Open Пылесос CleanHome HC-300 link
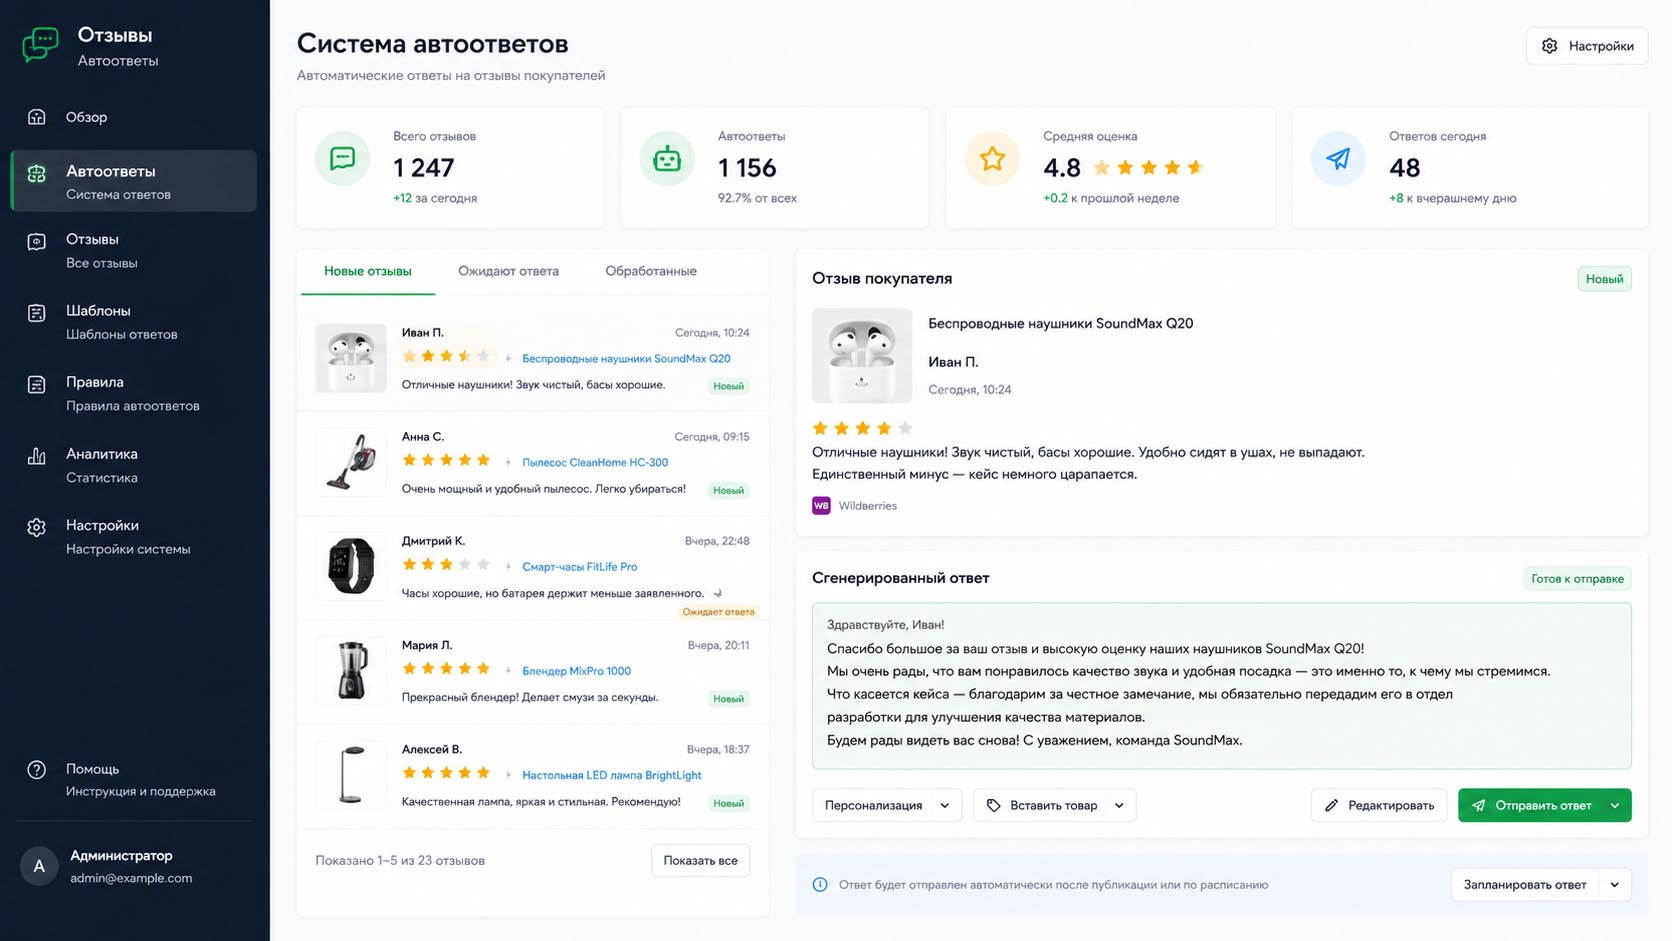1672x941 pixels. [x=595, y=462]
